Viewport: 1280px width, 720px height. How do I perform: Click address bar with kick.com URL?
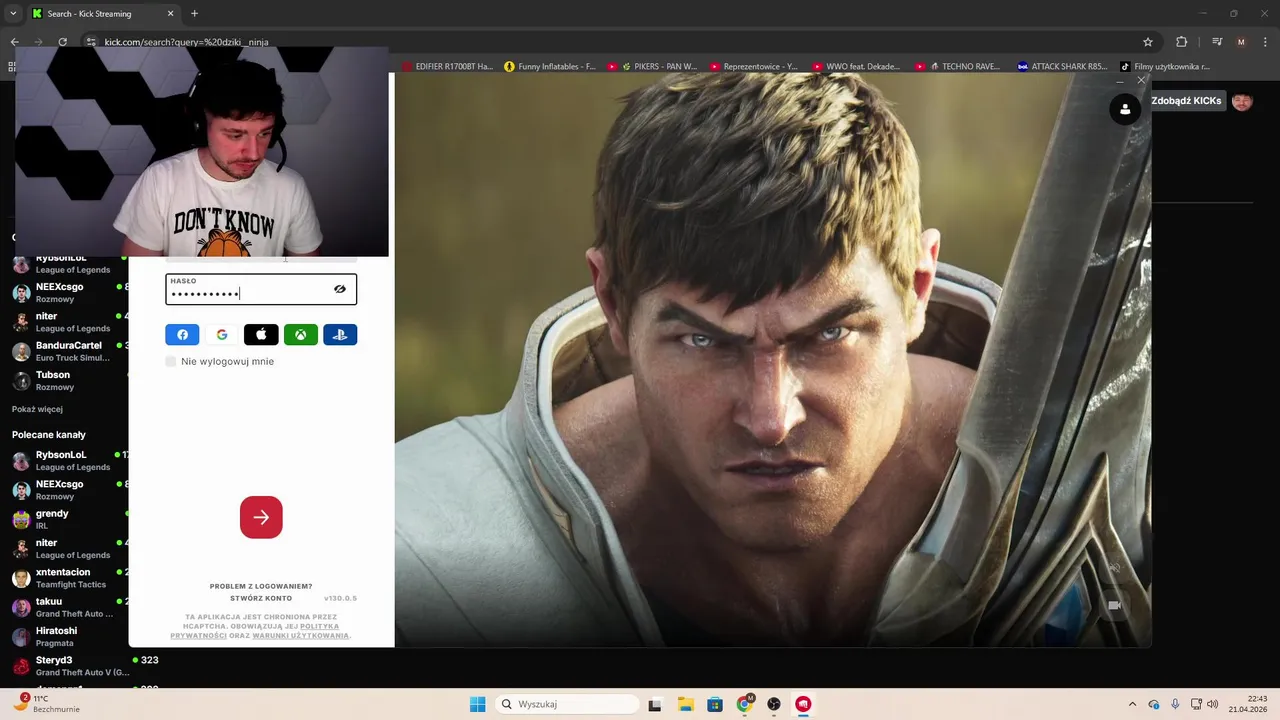coord(600,42)
